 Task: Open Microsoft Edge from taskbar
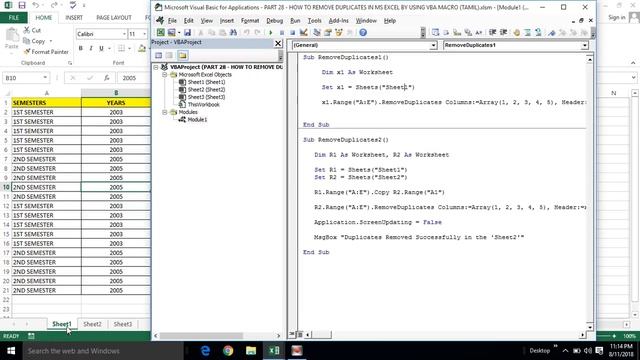coord(205,351)
